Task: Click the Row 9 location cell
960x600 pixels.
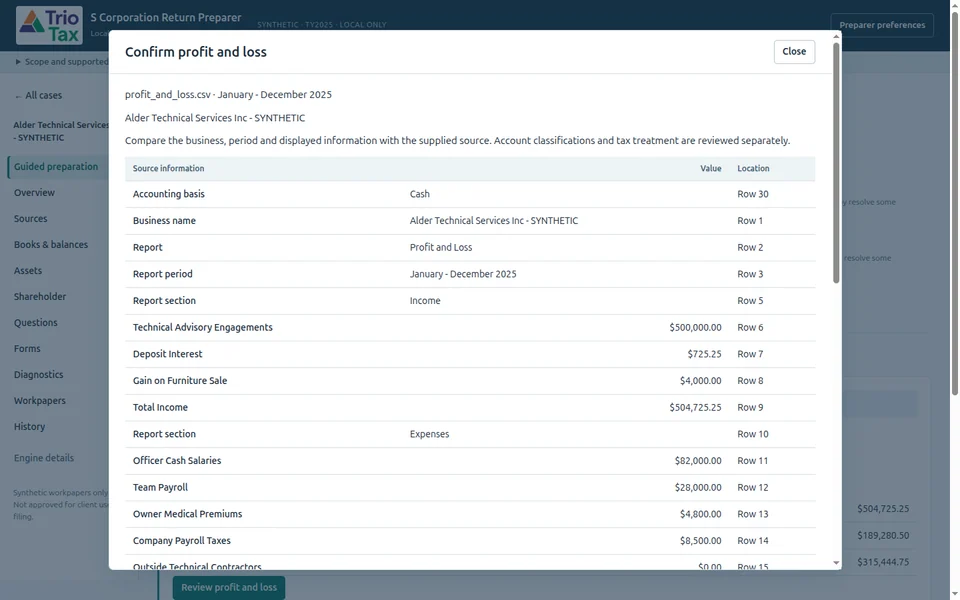Action: click(x=750, y=407)
